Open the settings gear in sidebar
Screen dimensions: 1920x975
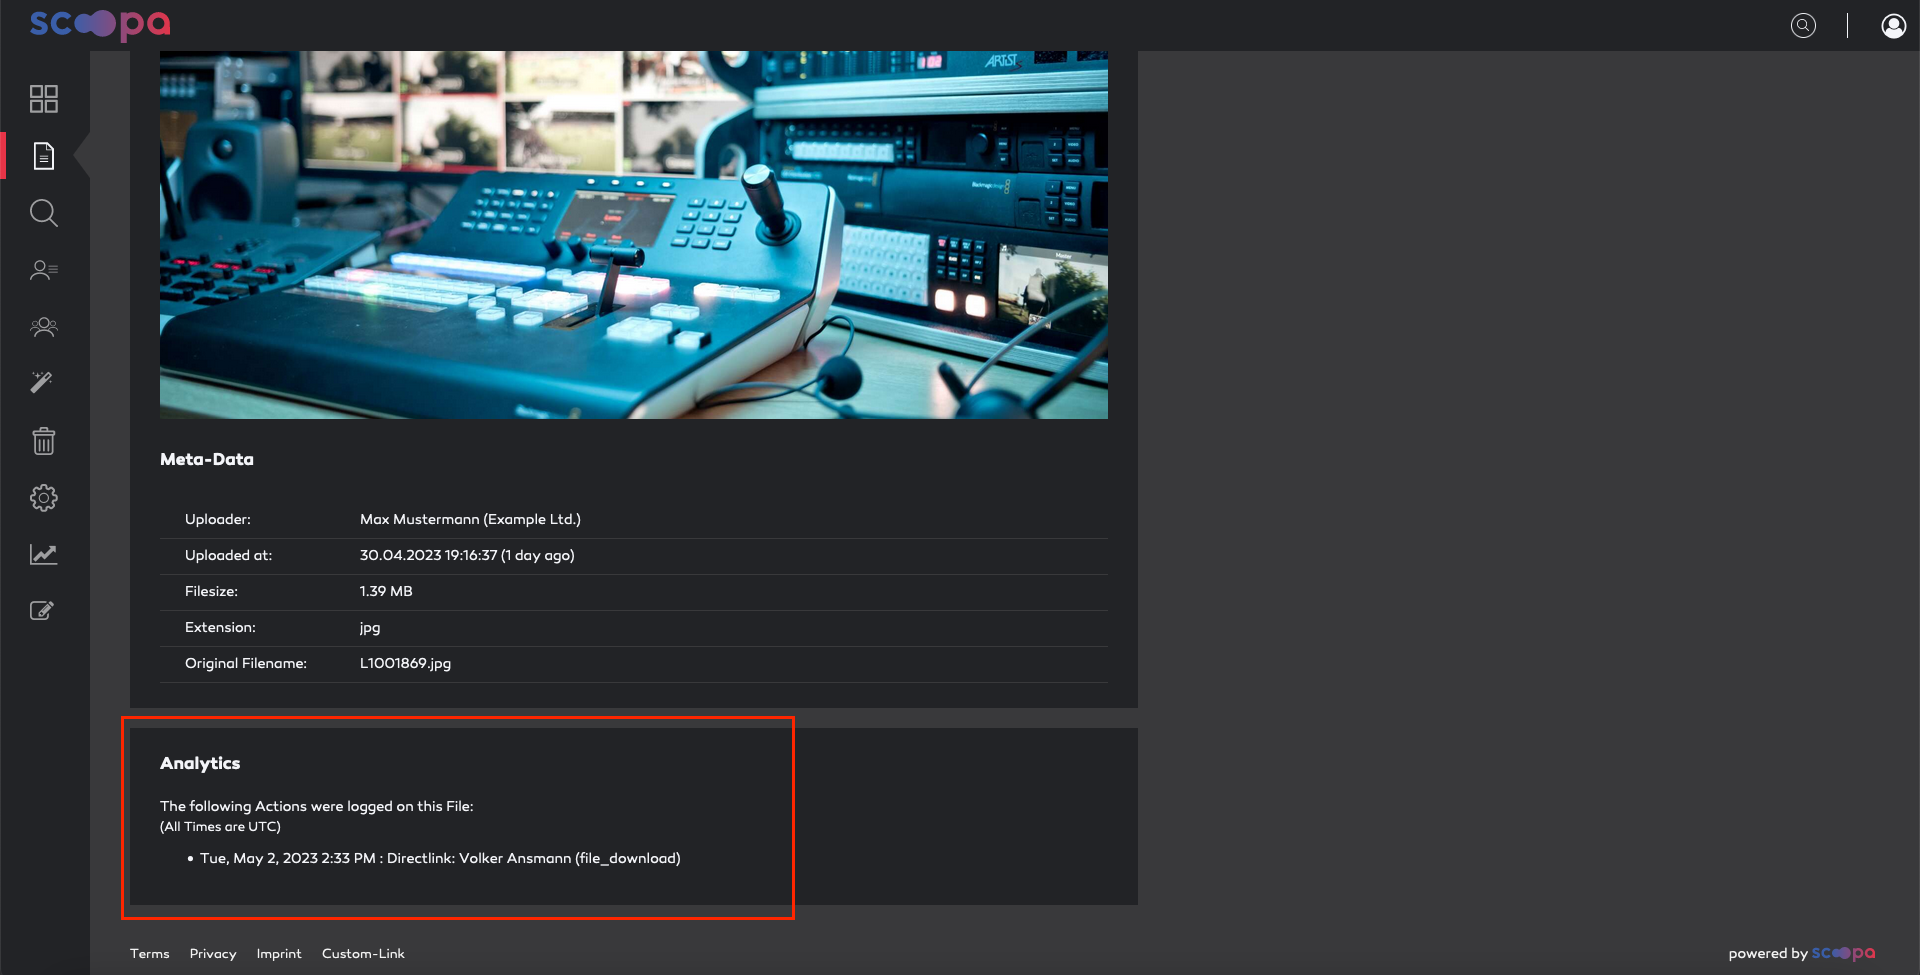[x=44, y=498]
